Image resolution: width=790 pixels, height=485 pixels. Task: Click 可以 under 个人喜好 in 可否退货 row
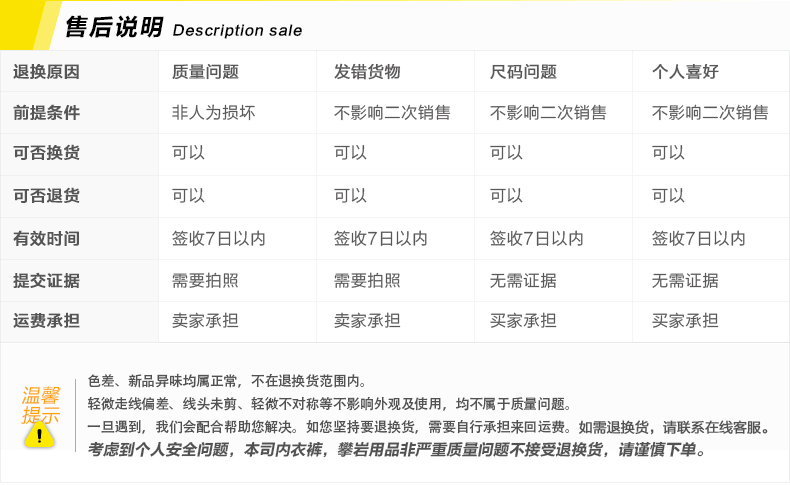(668, 195)
